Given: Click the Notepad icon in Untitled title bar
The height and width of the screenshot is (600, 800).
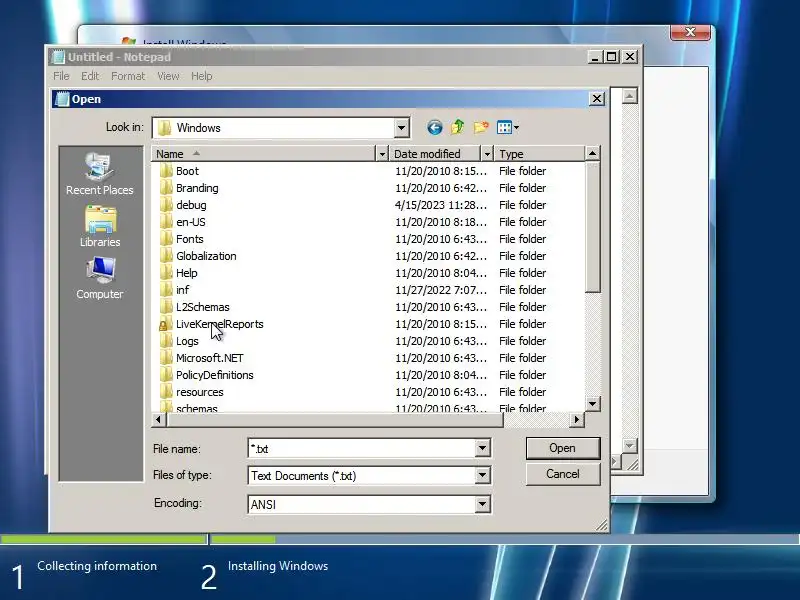Looking at the screenshot, I should (x=58, y=57).
